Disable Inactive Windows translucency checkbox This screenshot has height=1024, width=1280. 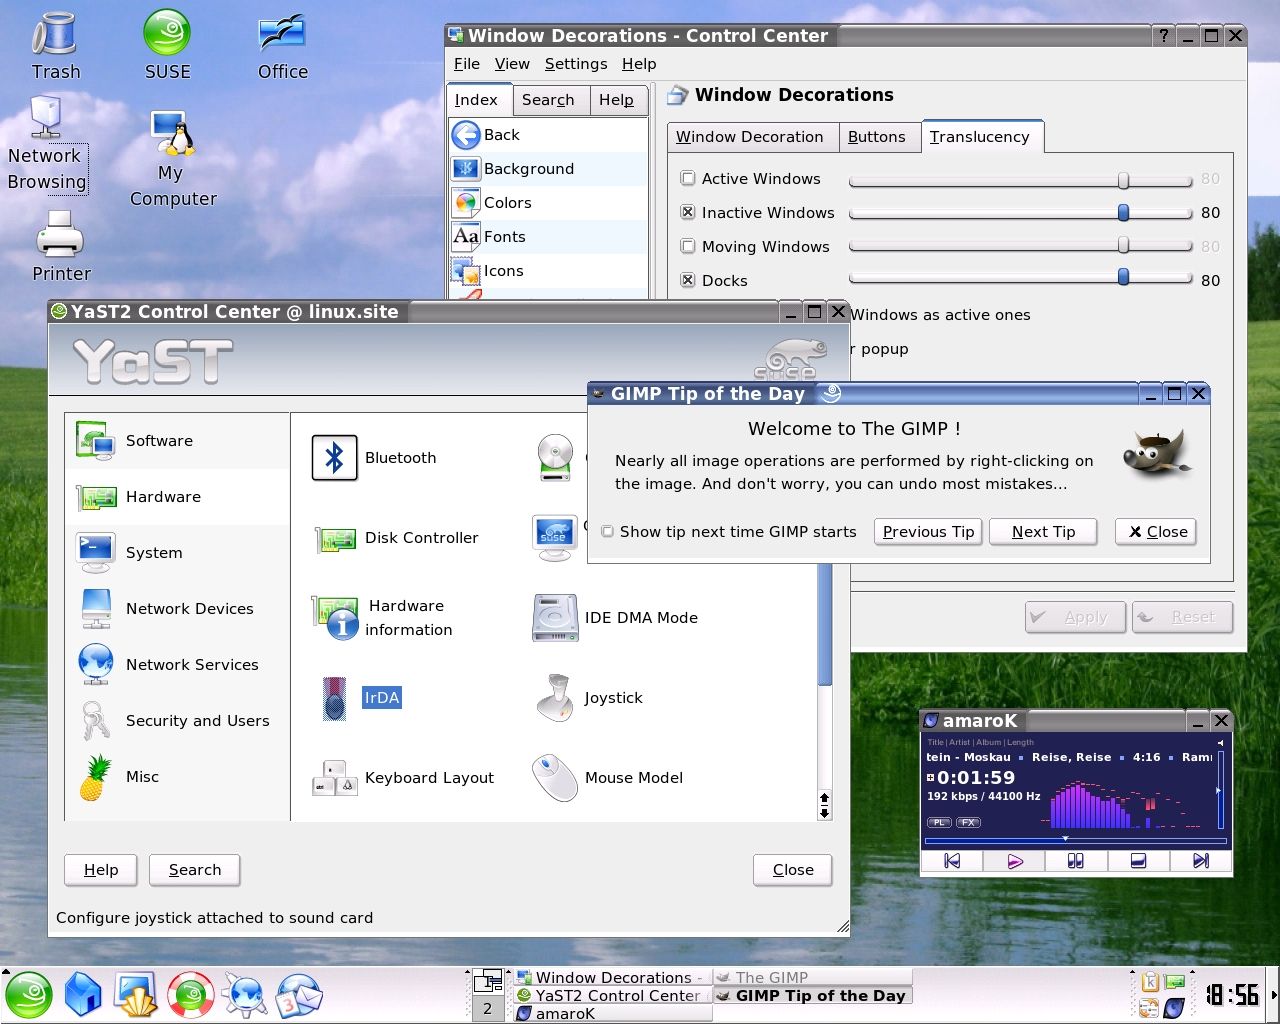point(688,213)
